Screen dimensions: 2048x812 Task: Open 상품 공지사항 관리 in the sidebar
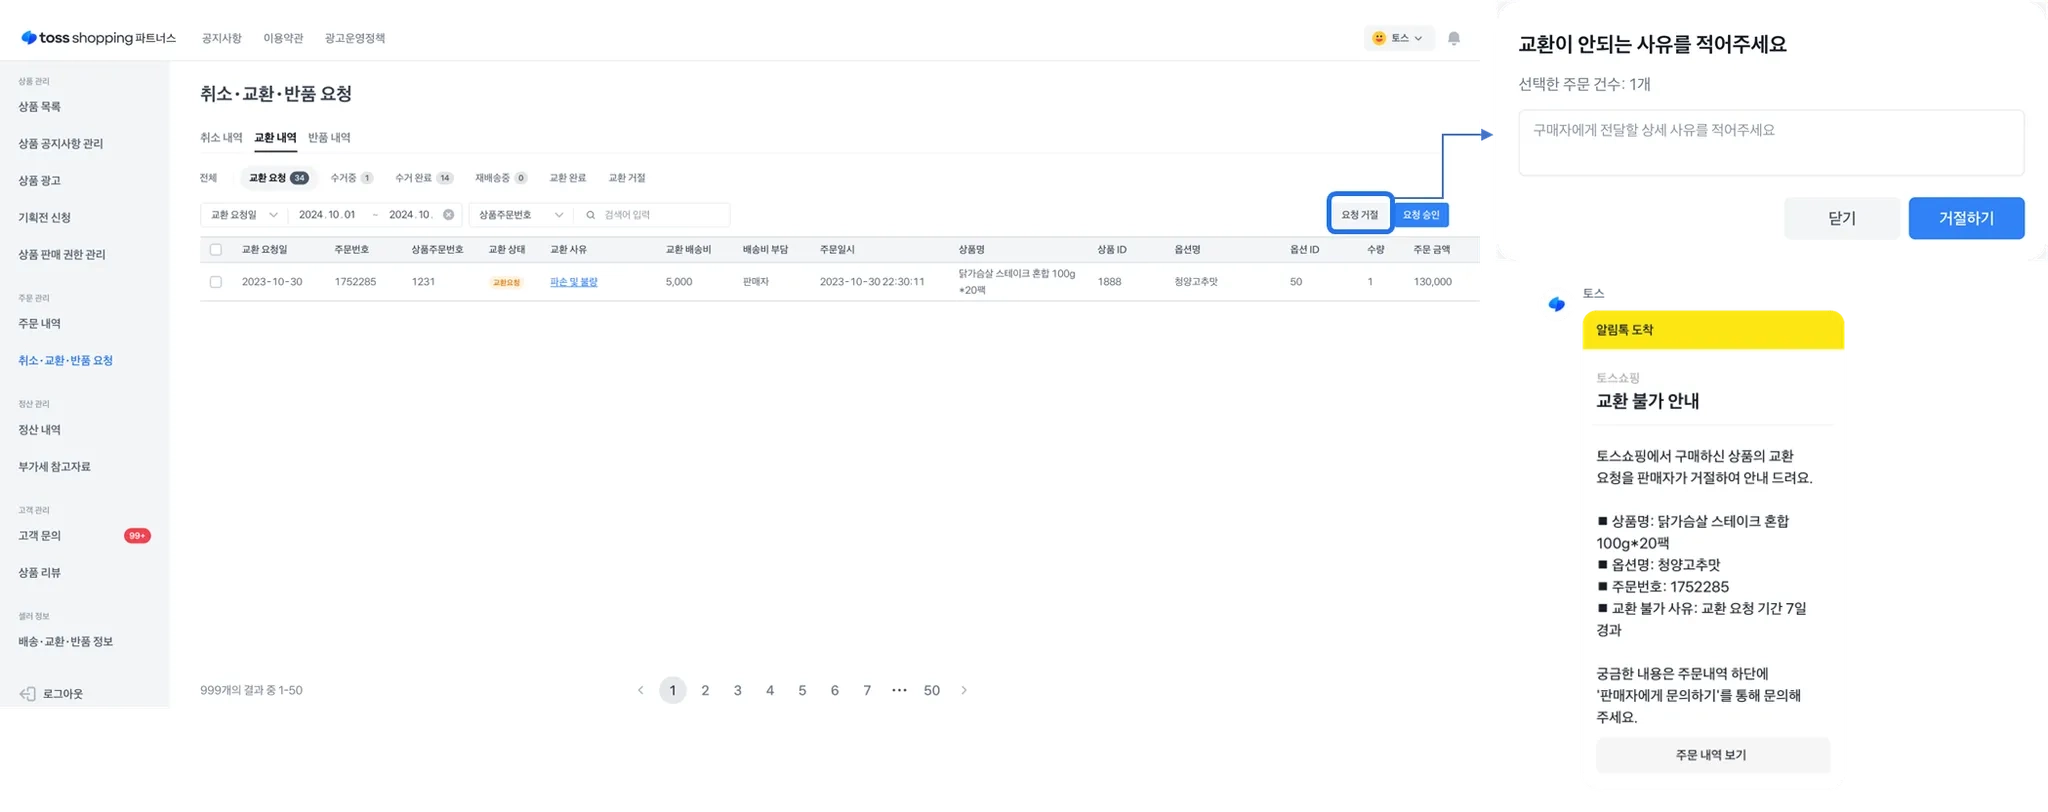point(60,144)
